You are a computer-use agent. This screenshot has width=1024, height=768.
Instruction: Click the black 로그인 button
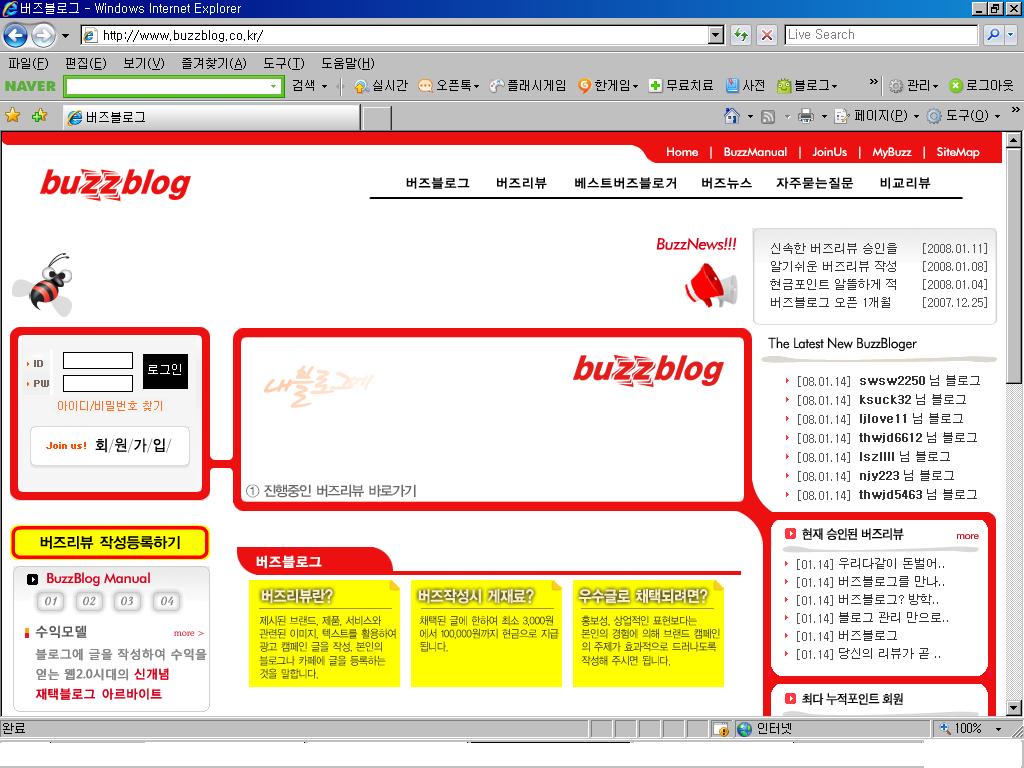pos(165,371)
